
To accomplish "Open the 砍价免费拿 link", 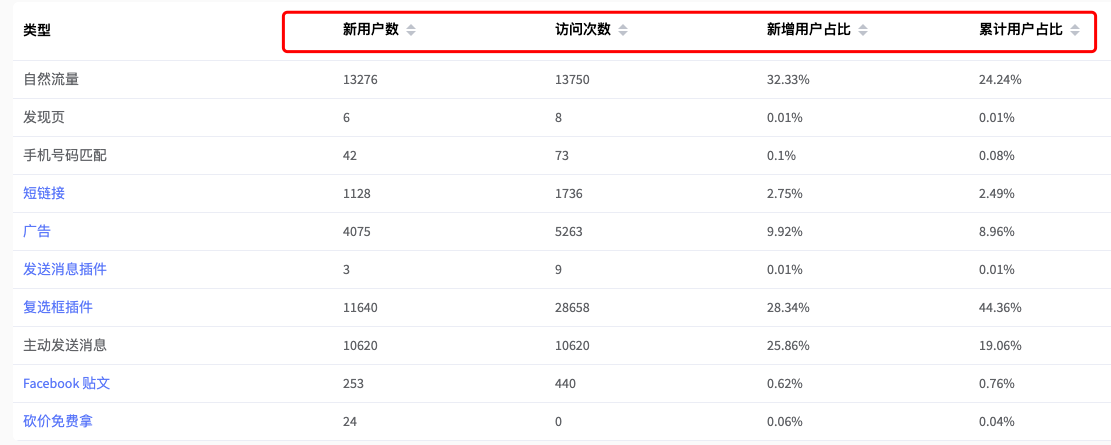I will (x=58, y=422).
